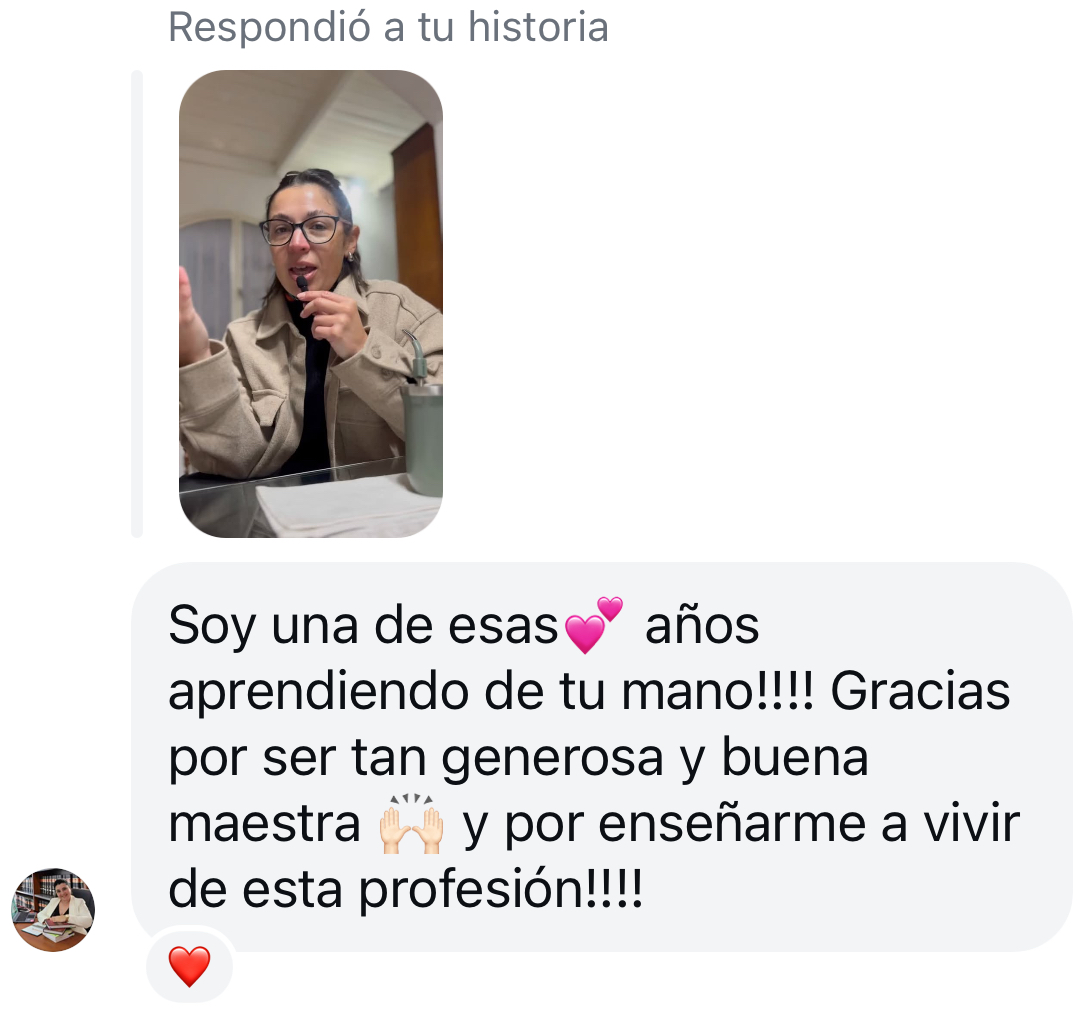Viewport: 1089px width, 1009px height.
Task: Click the word "historia" in header
Action: coord(538,27)
